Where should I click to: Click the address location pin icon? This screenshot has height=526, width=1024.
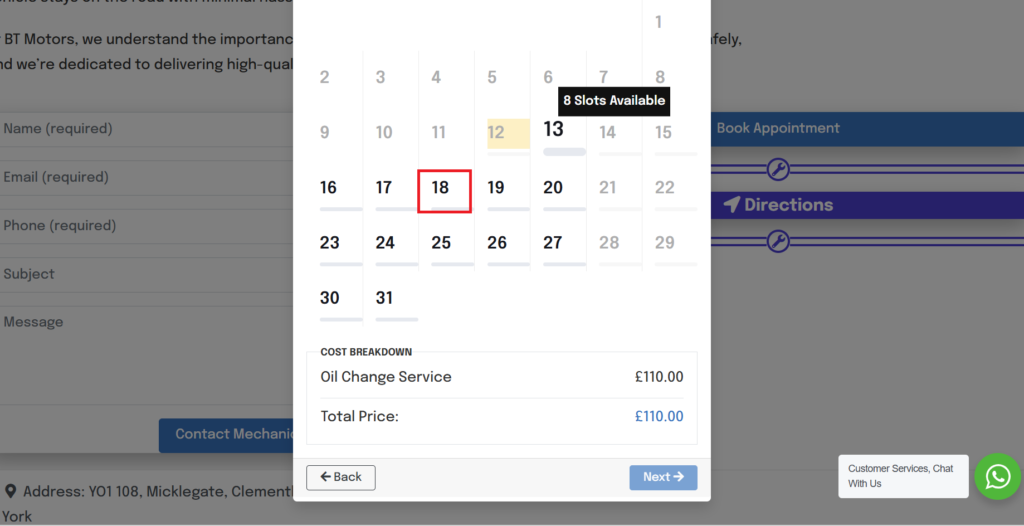point(10,492)
